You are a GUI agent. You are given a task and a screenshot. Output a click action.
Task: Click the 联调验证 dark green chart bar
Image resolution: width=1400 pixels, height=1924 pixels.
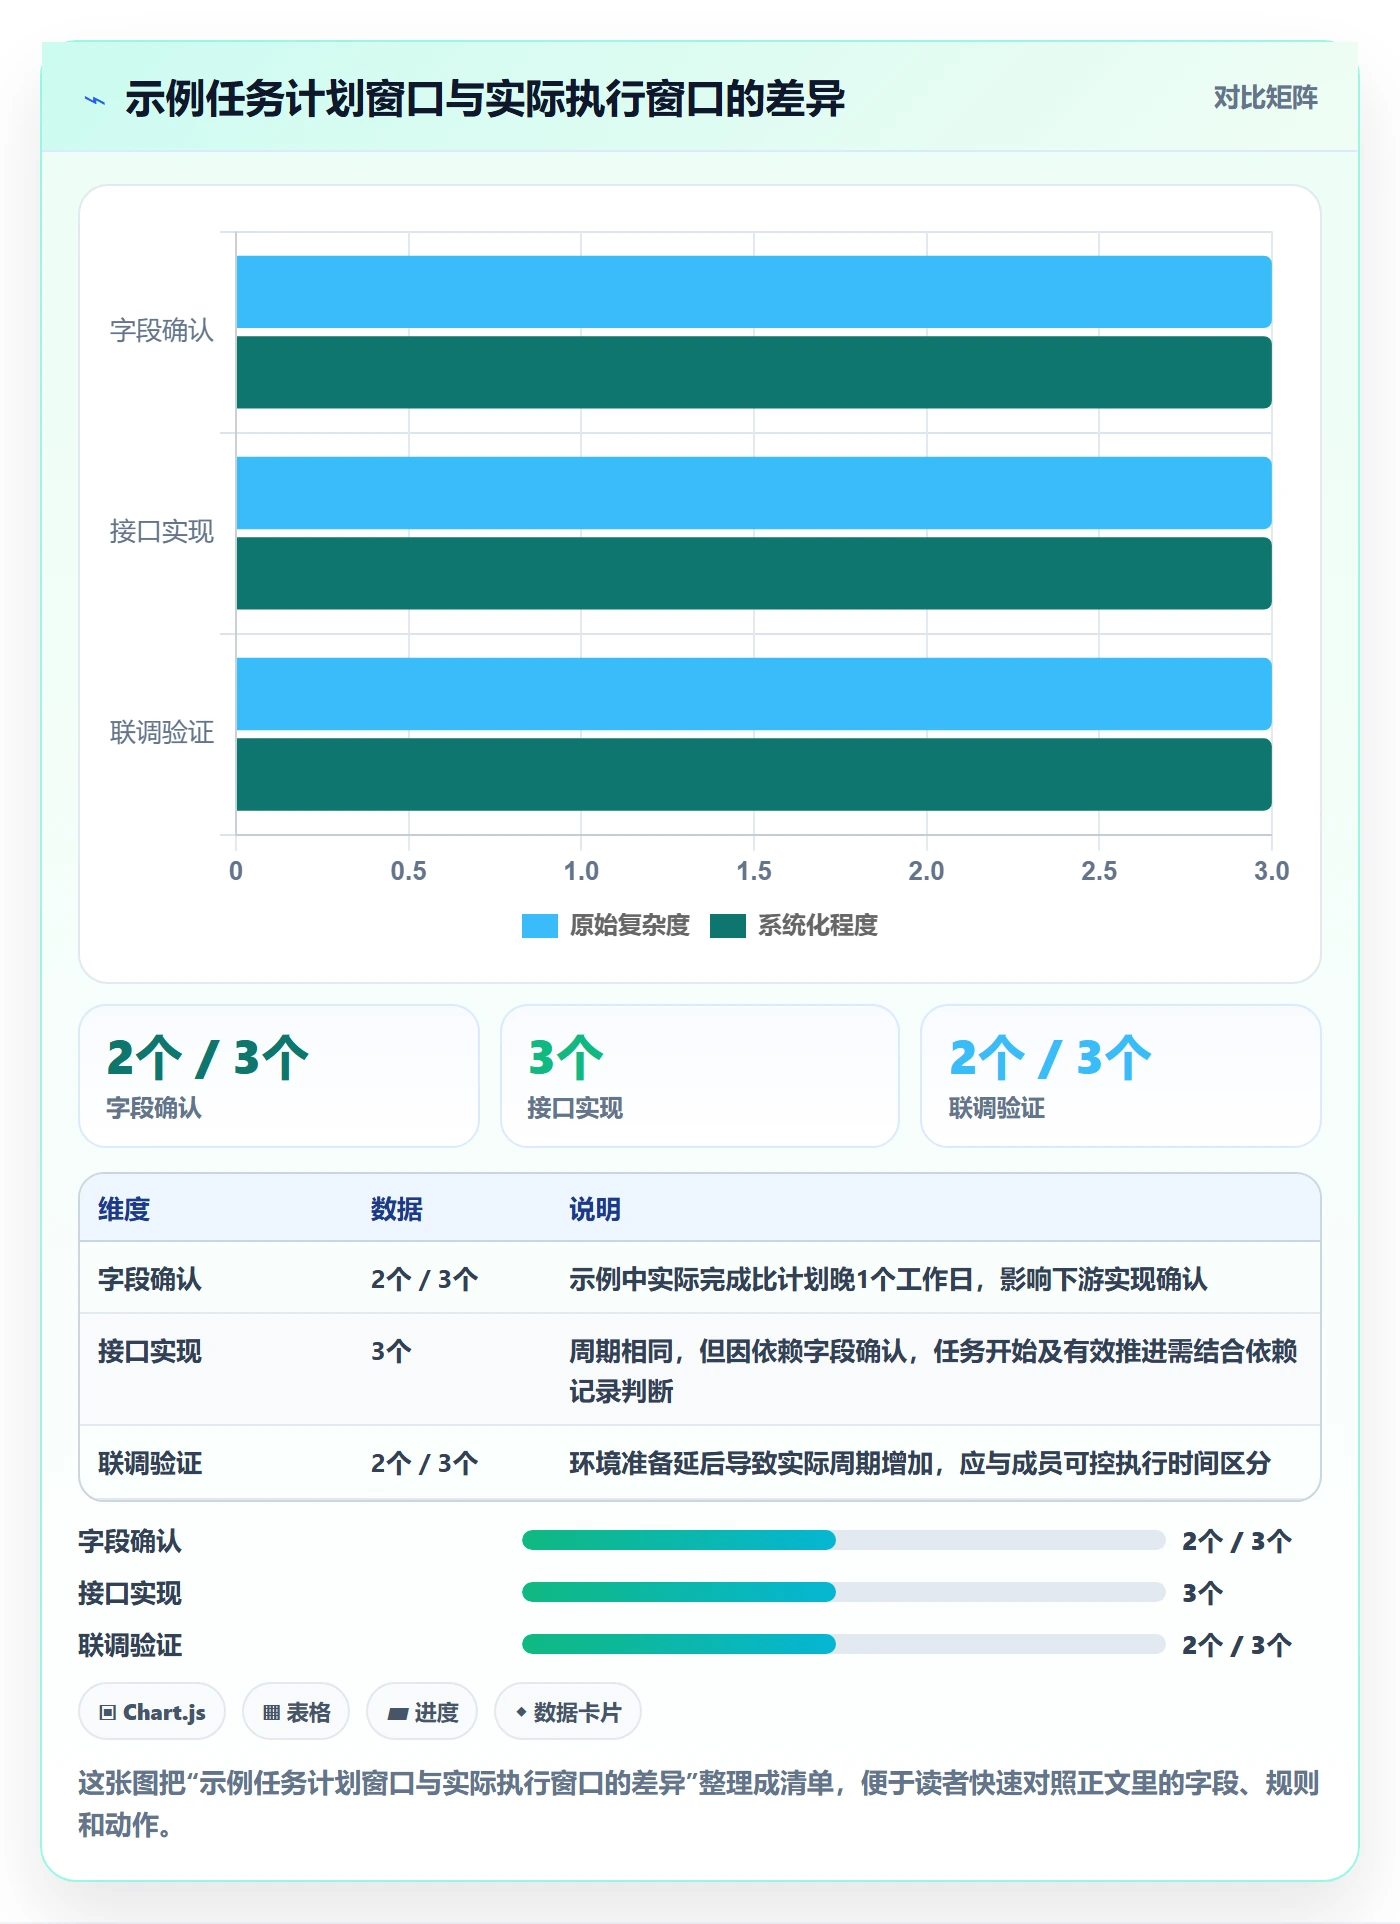click(x=754, y=774)
